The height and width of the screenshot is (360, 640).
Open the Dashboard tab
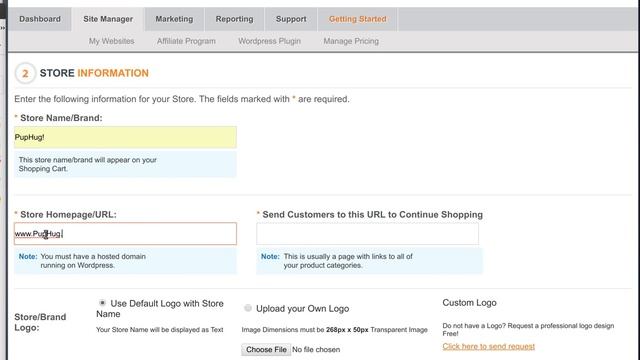(x=40, y=19)
